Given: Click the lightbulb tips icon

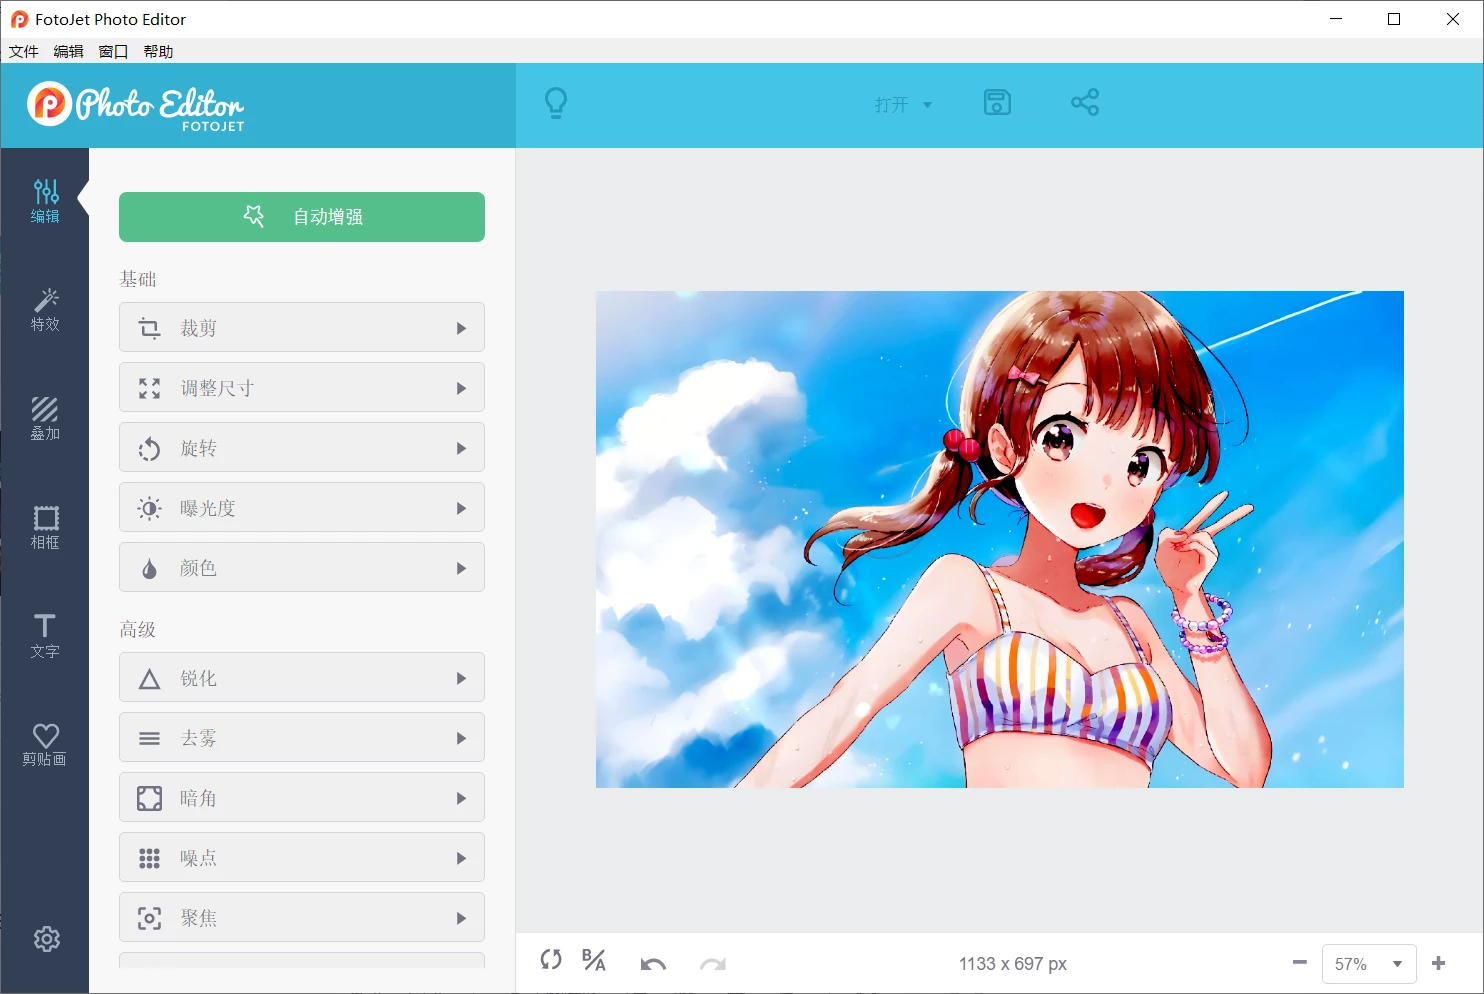Looking at the screenshot, I should [x=556, y=103].
